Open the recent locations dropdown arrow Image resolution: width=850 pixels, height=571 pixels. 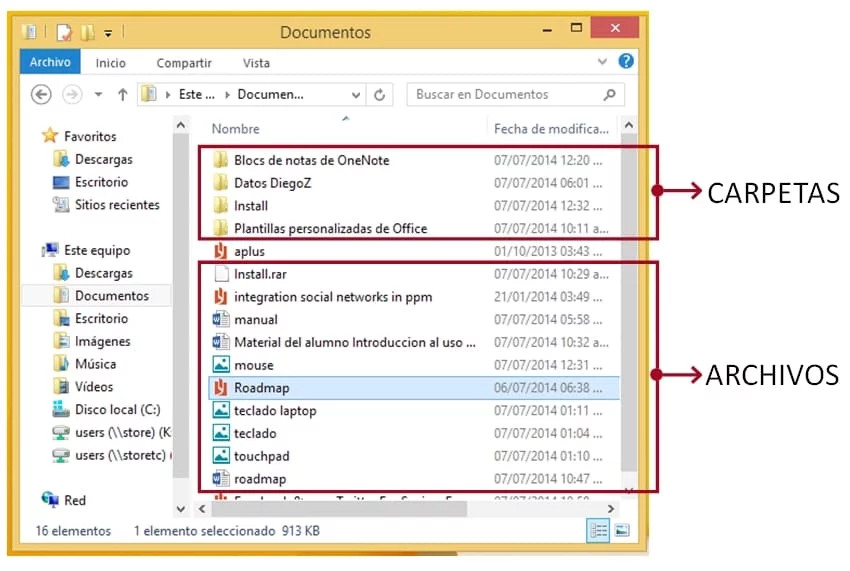(x=98, y=95)
